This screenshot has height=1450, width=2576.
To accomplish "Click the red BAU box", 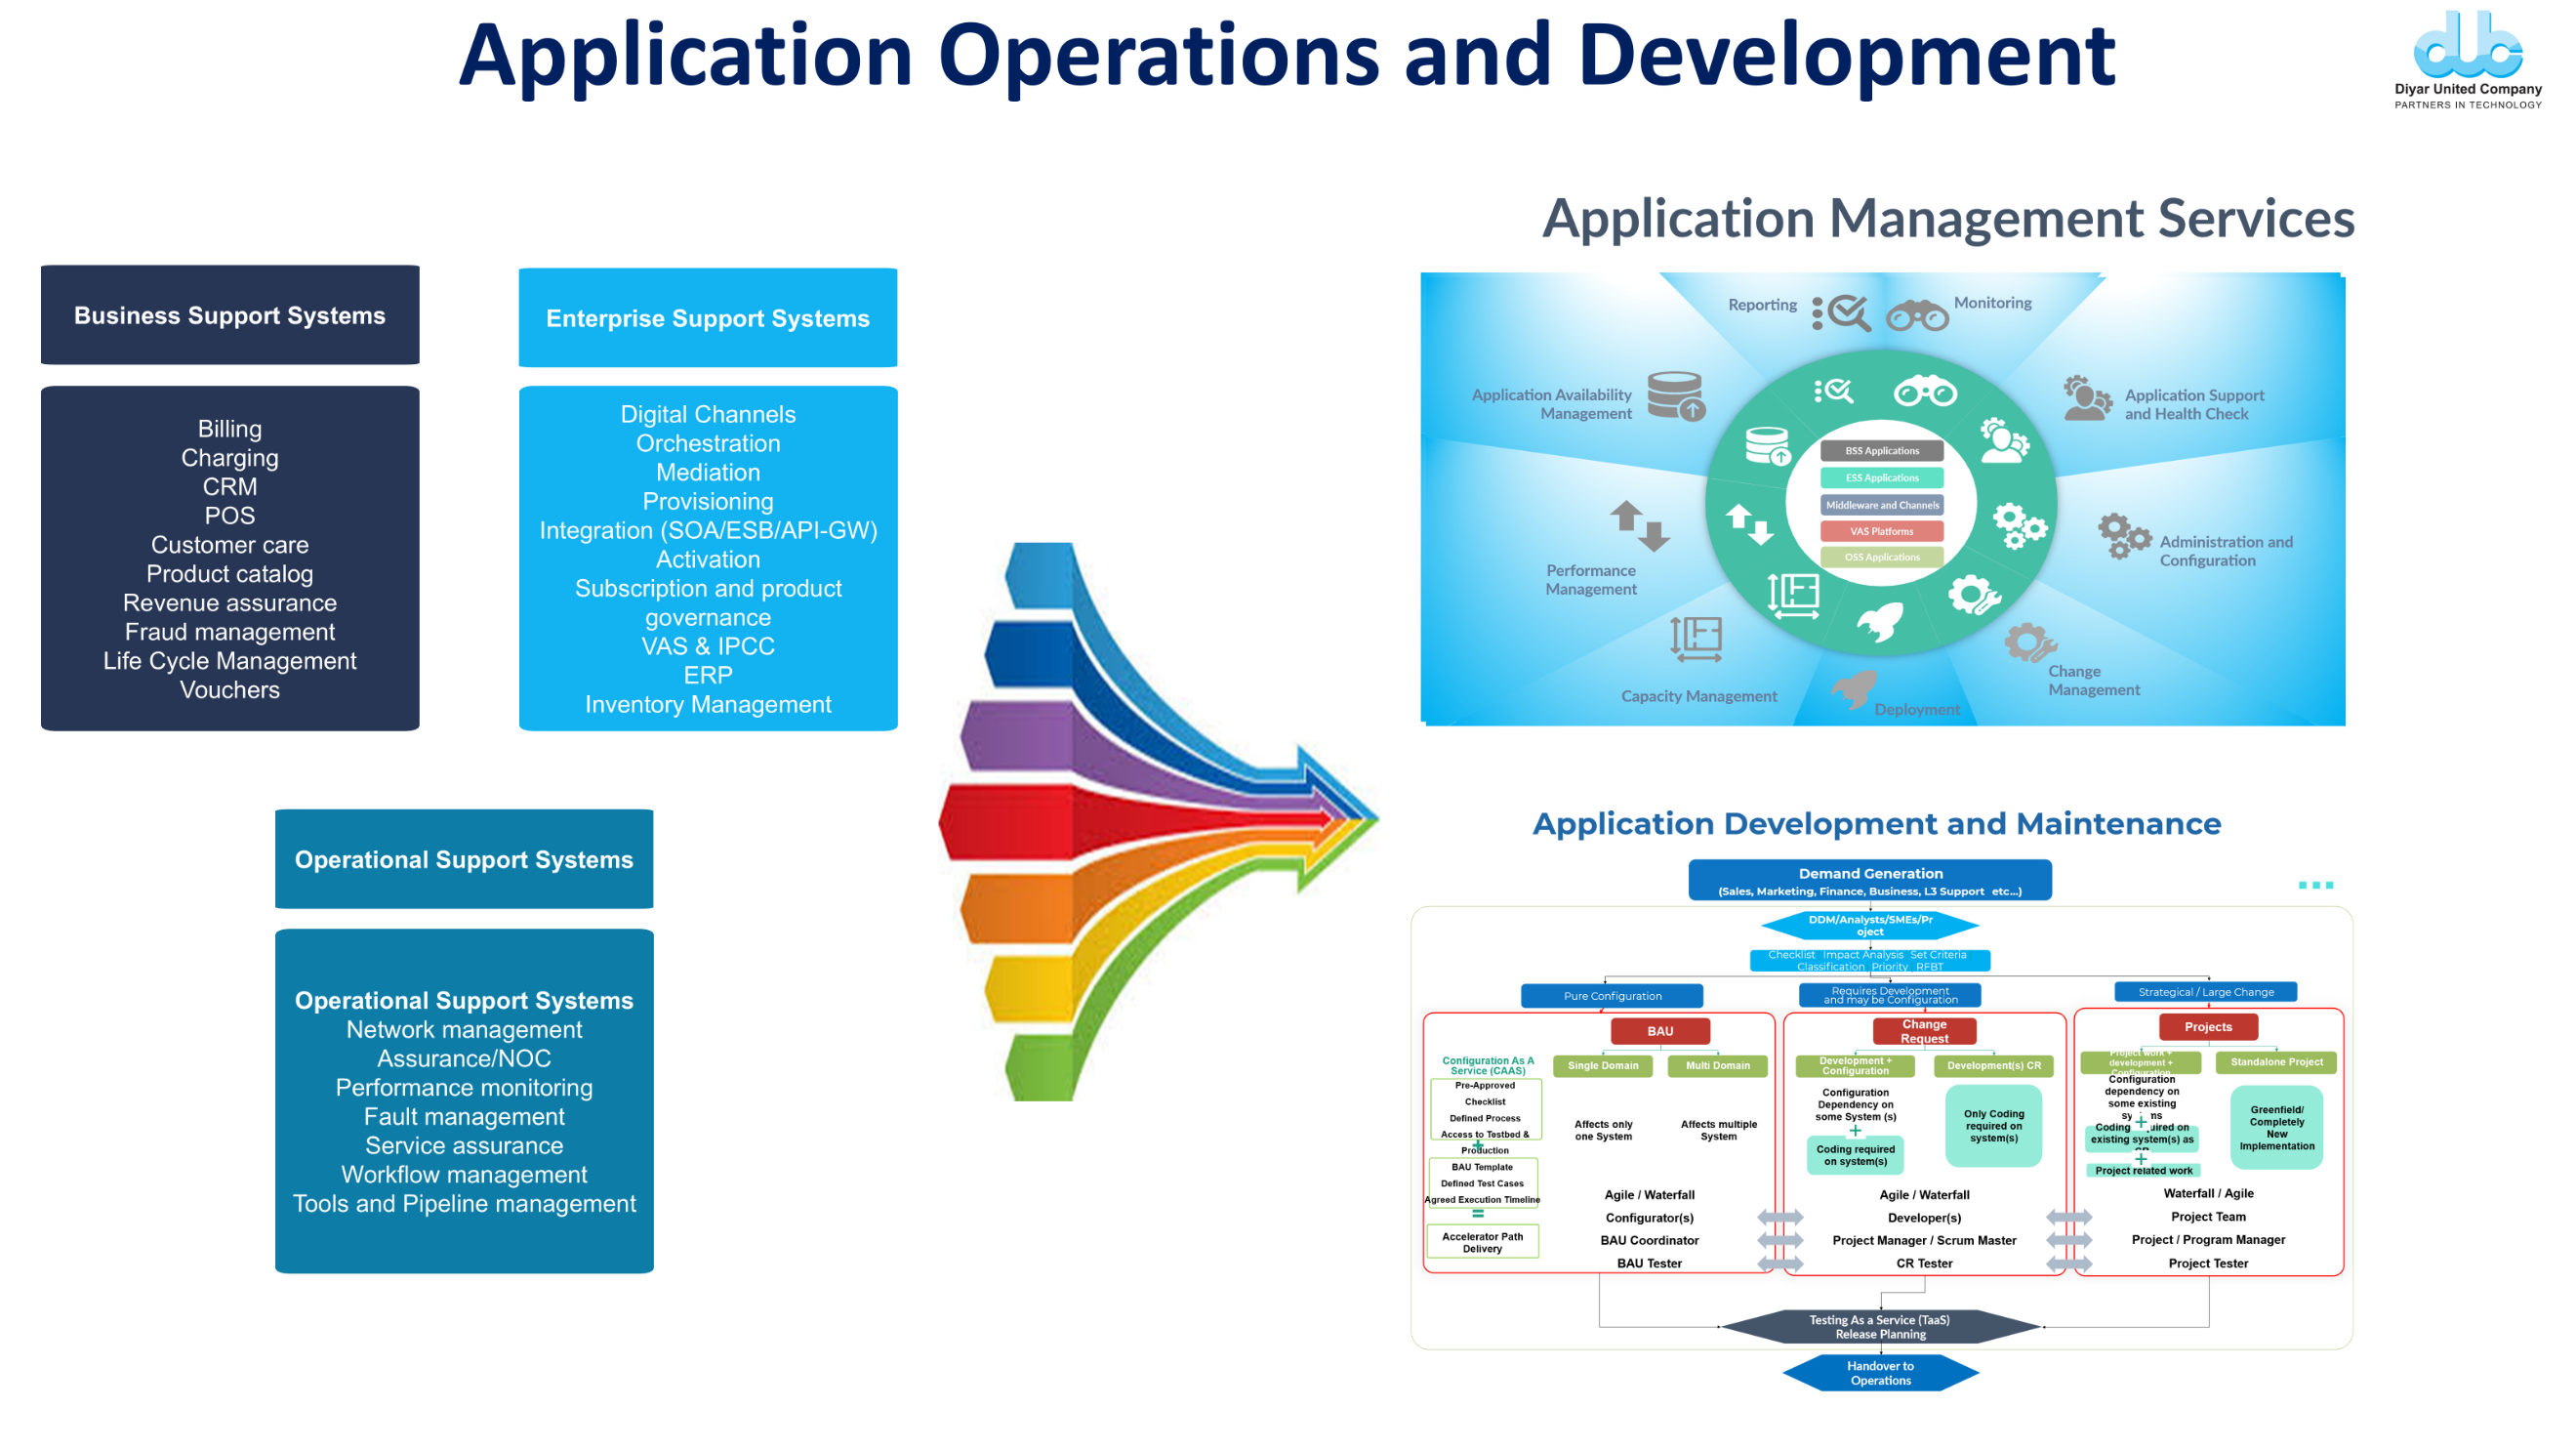I will 1659,1030.
